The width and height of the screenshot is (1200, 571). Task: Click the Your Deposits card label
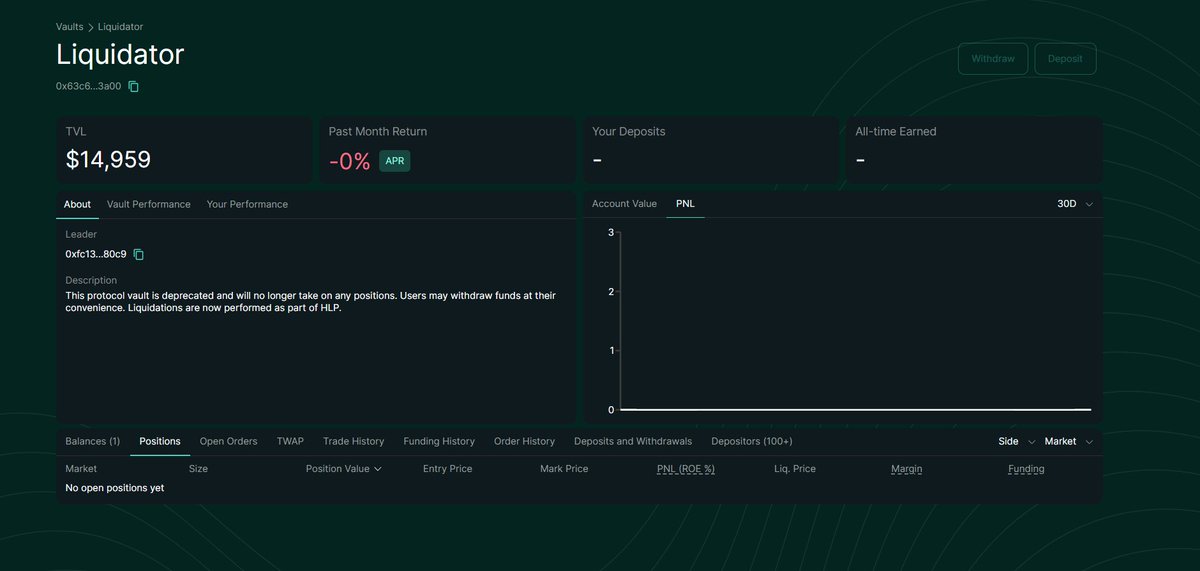pos(629,131)
